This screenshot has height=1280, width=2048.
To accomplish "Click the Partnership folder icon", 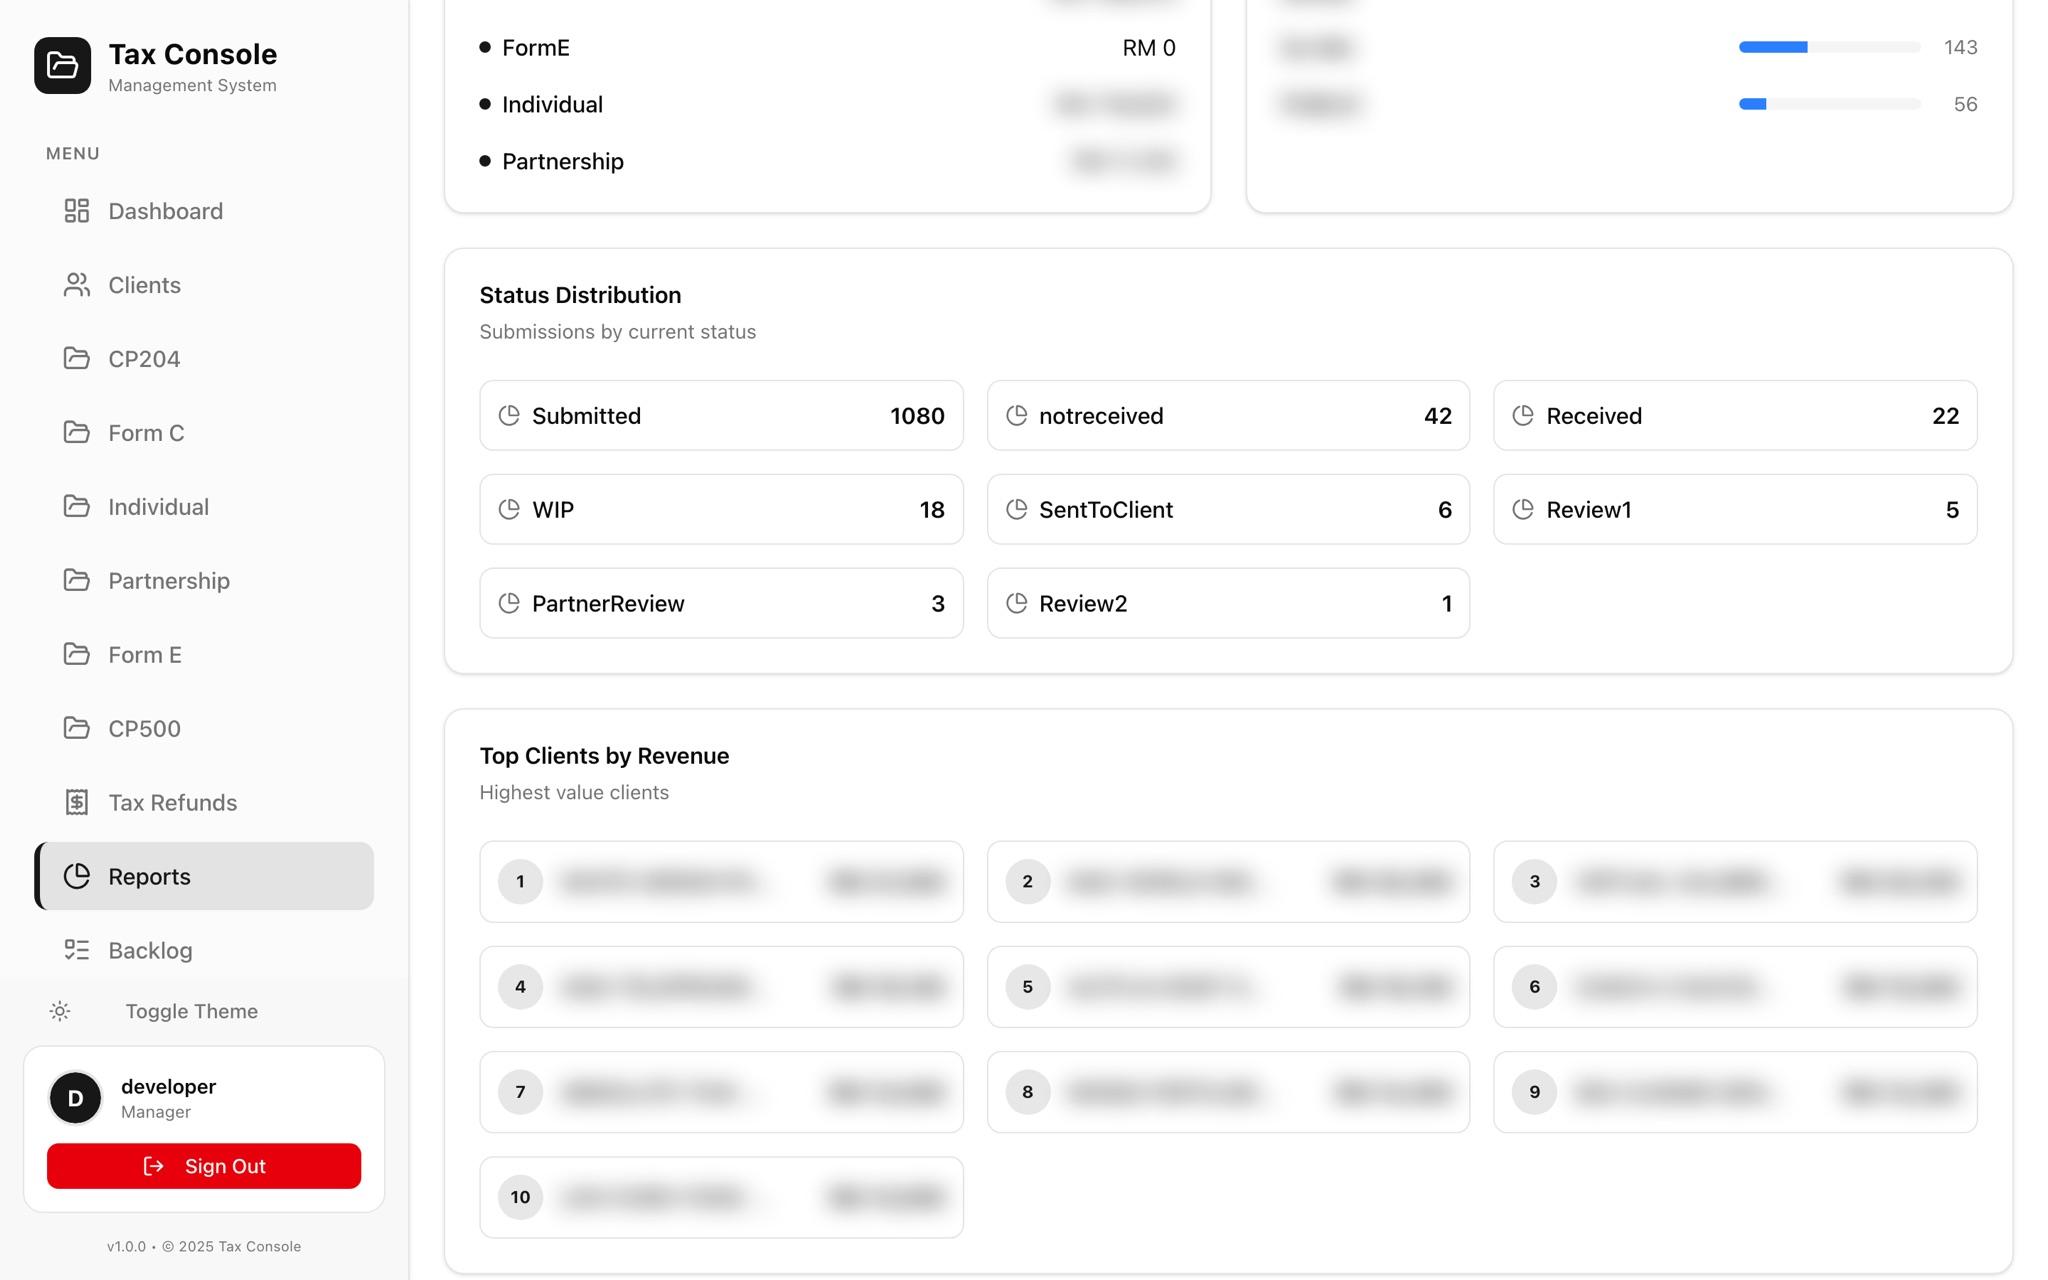I will click(77, 580).
